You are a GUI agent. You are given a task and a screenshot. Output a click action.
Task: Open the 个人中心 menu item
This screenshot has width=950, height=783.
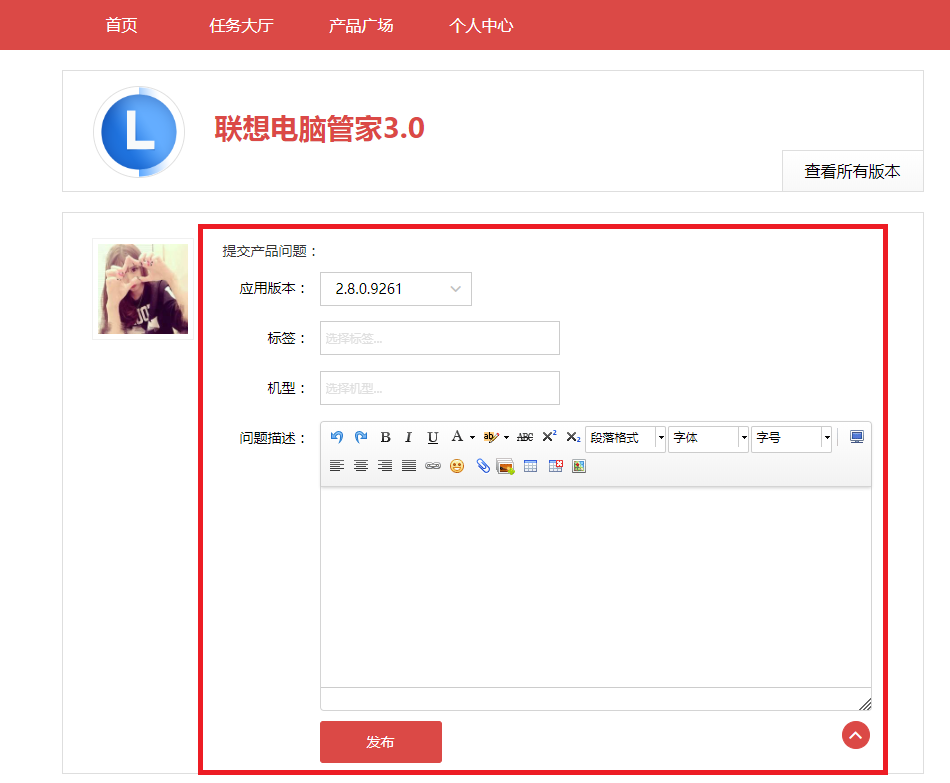(481, 25)
